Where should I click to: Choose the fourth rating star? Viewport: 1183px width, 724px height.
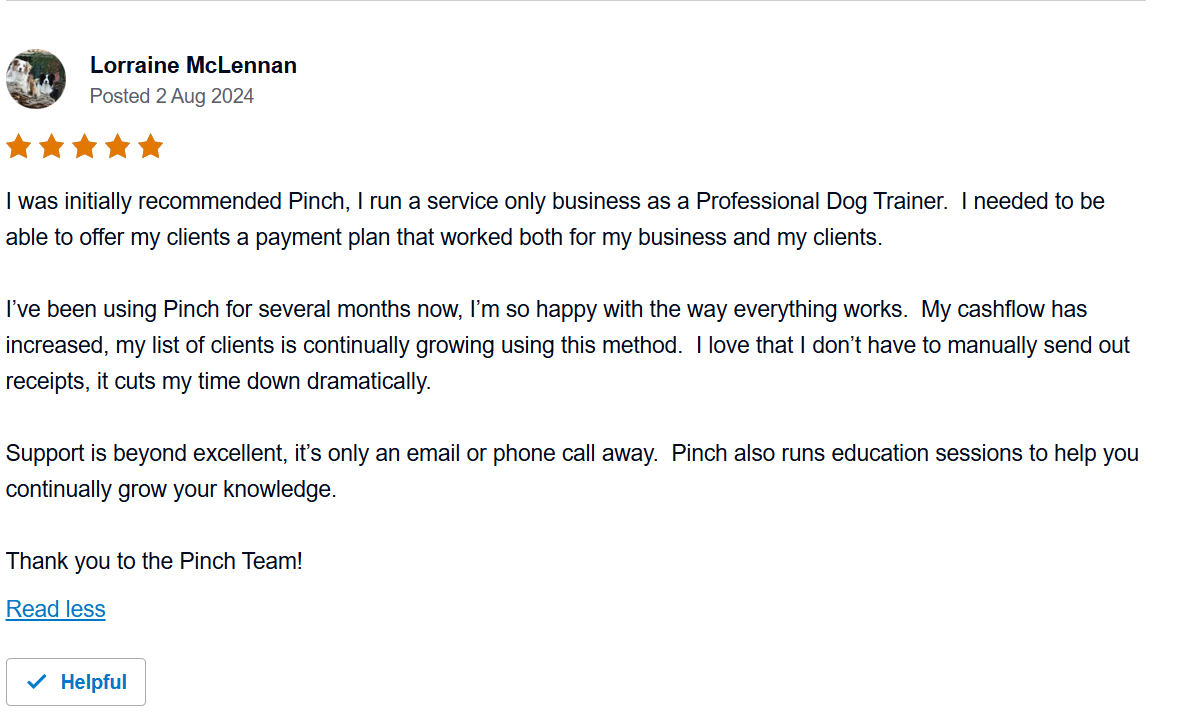click(x=118, y=146)
